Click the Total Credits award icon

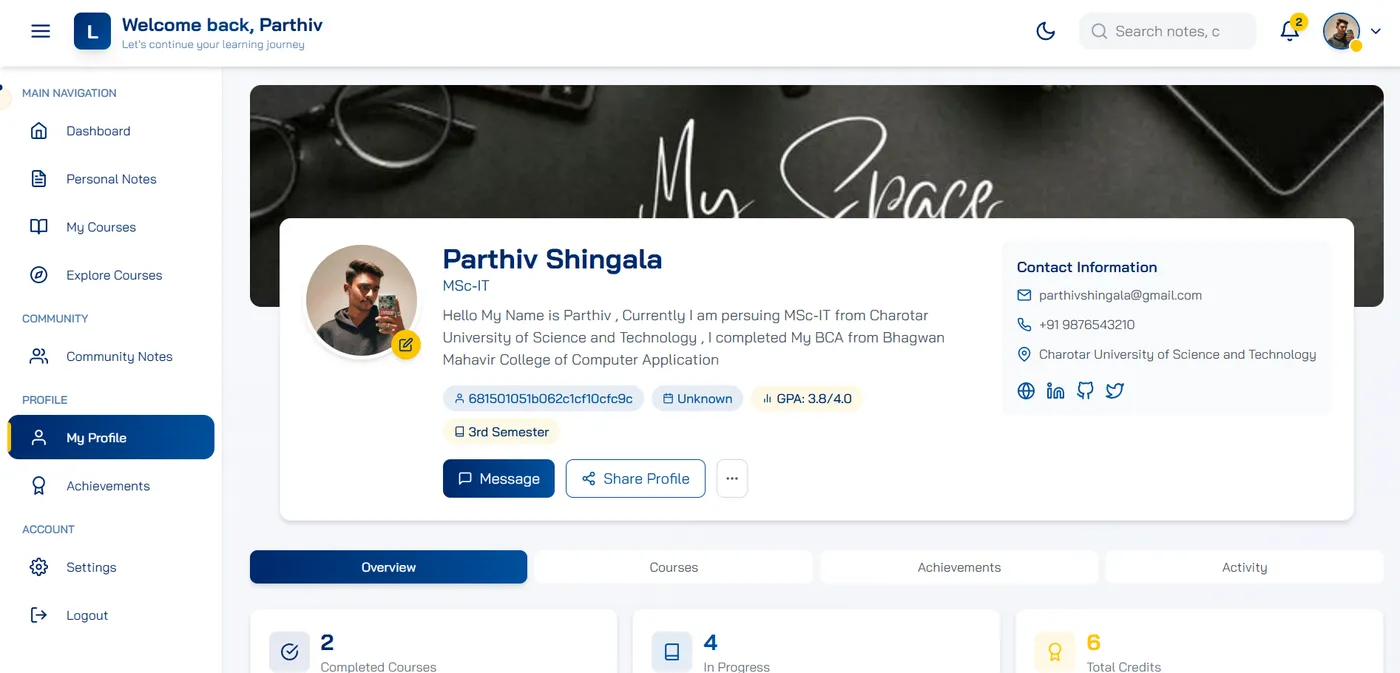1054,652
